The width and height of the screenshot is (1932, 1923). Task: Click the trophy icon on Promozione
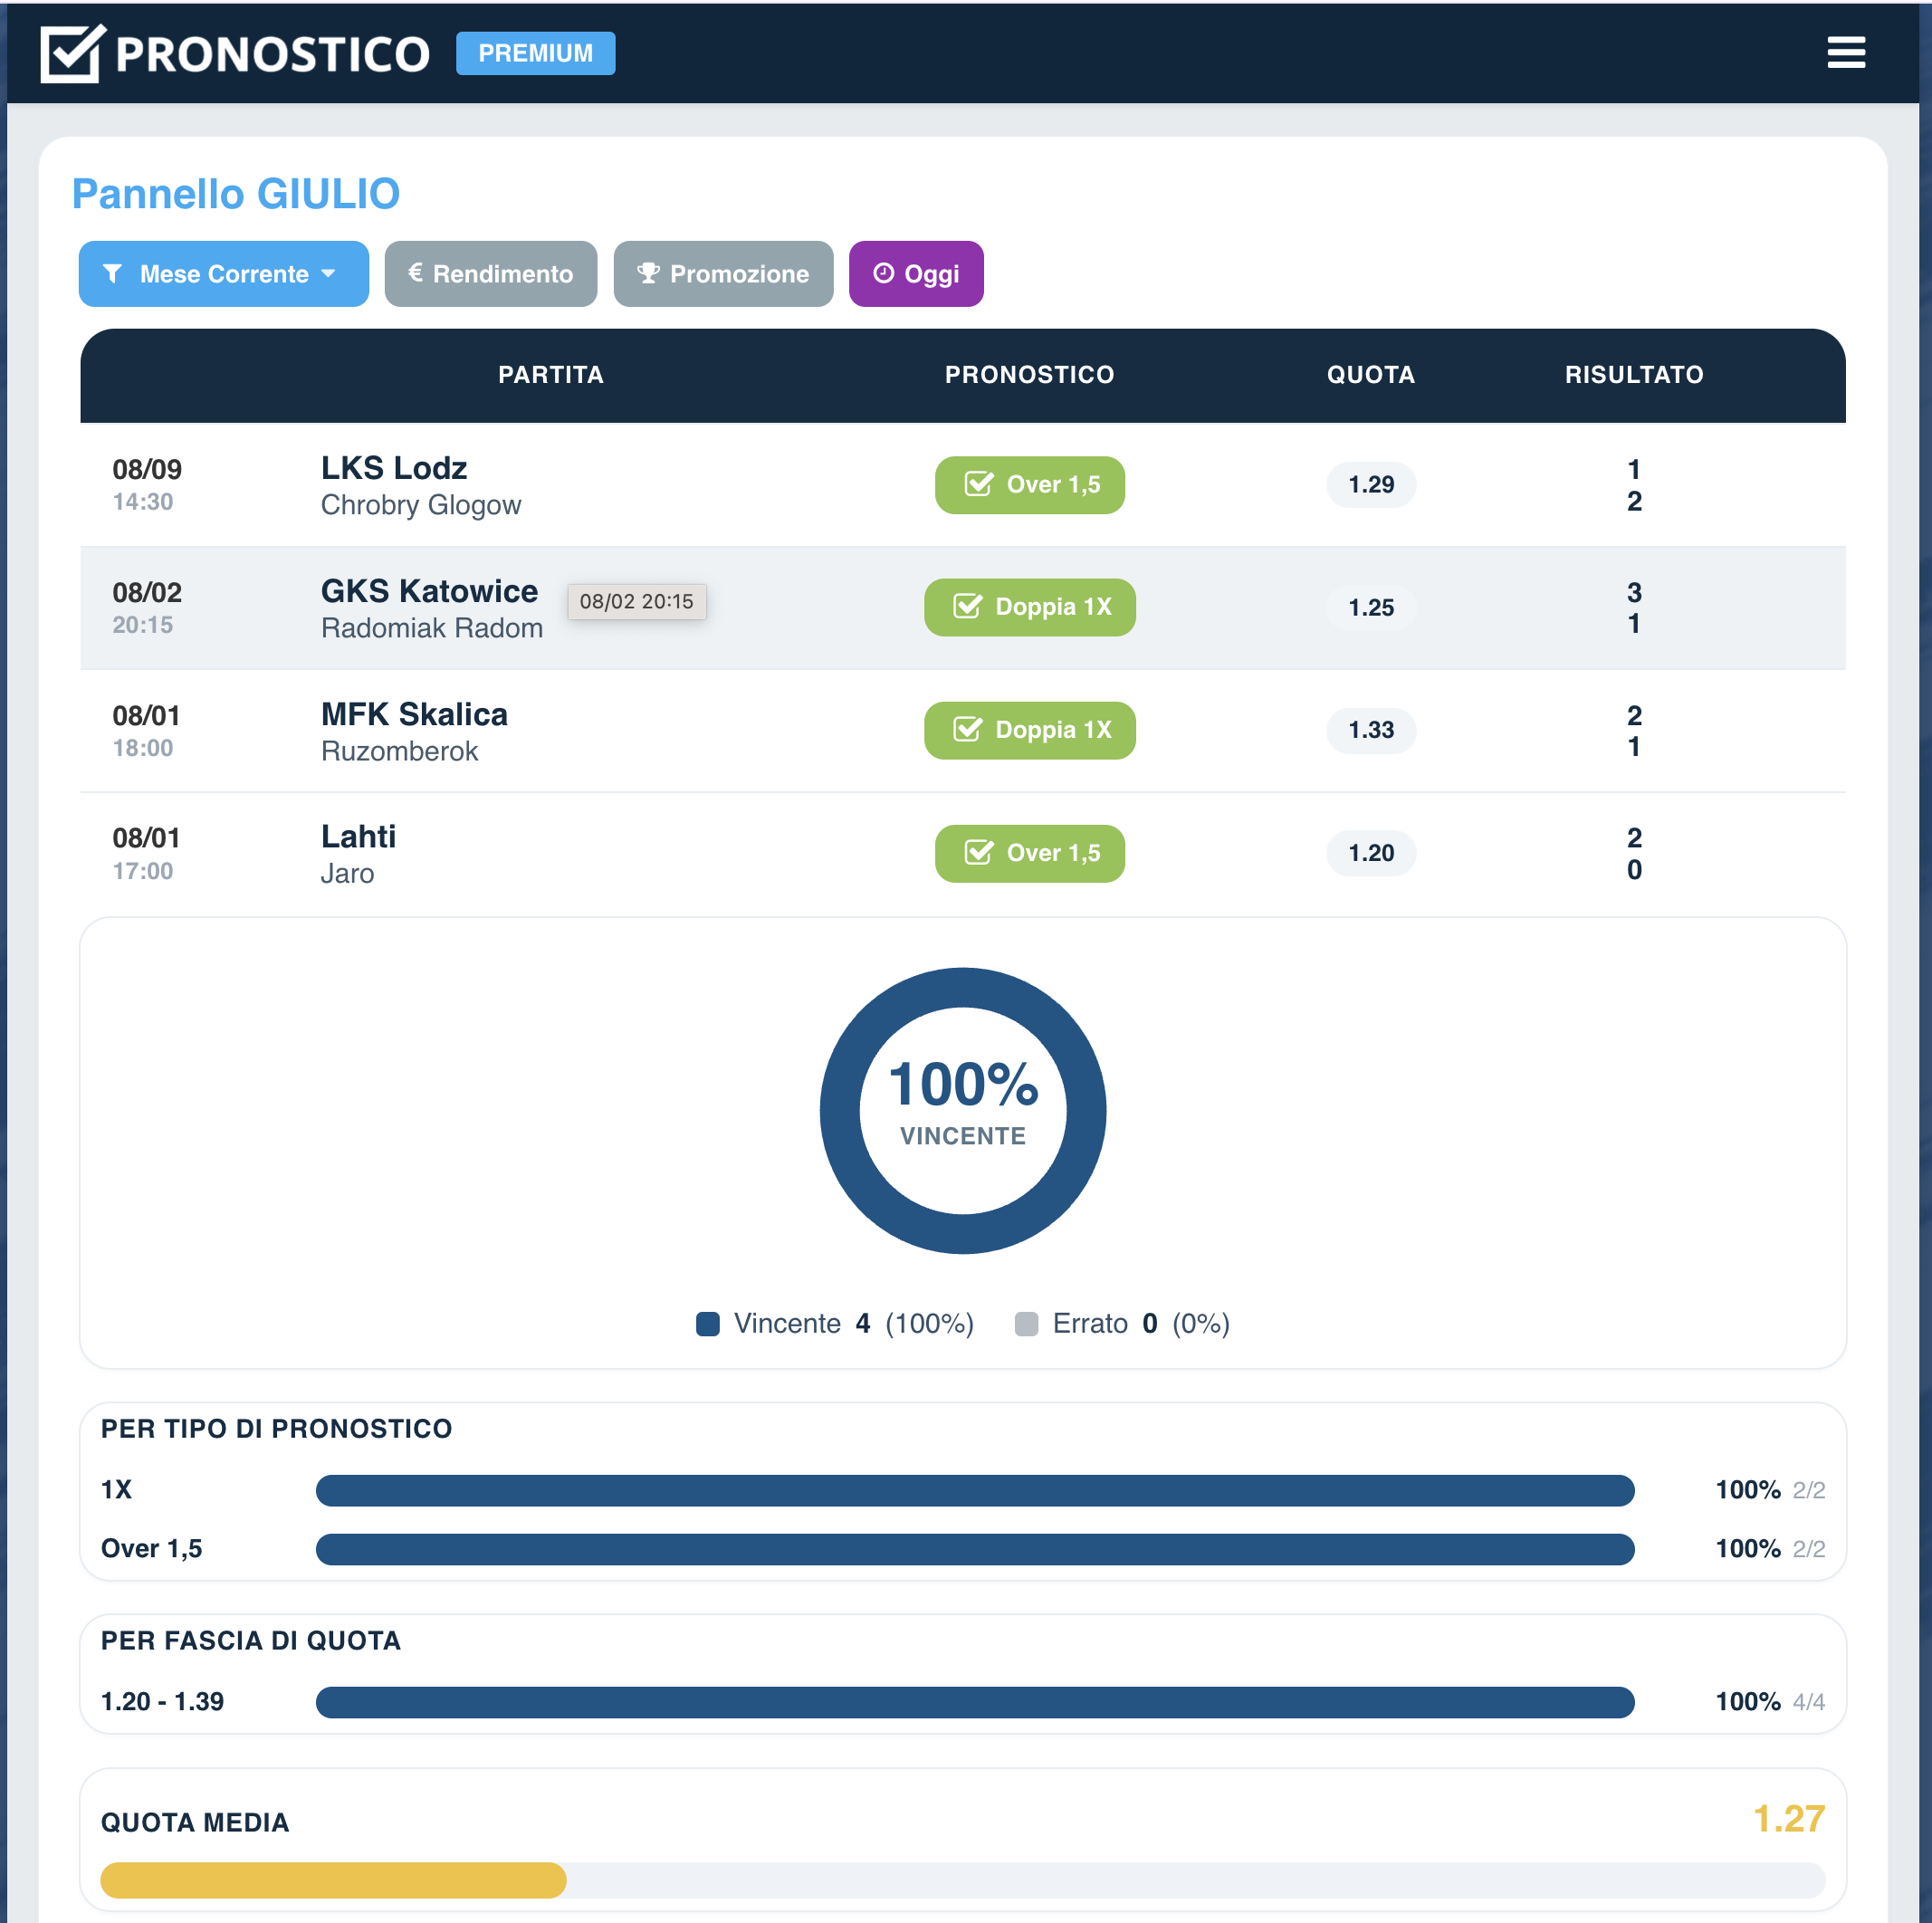pyautogui.click(x=648, y=273)
